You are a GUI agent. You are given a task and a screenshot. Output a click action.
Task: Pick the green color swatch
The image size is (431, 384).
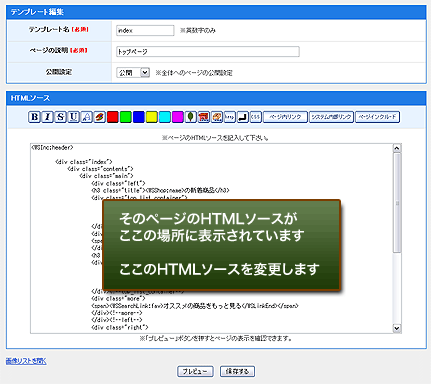pos(125,117)
